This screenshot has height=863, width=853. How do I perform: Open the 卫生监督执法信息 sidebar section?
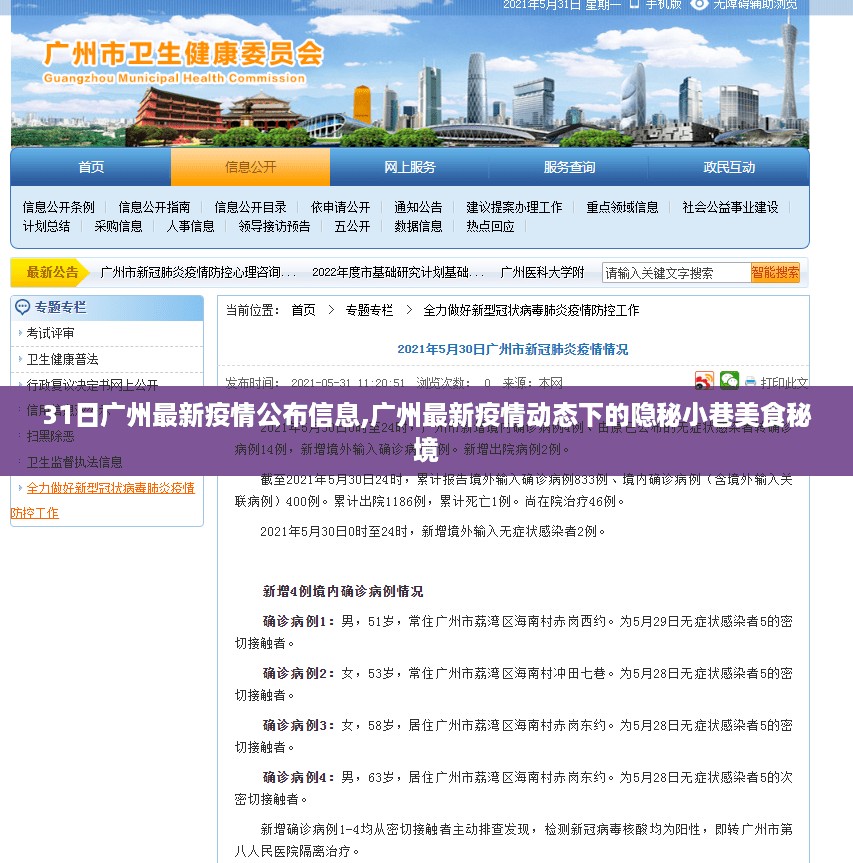tap(74, 462)
